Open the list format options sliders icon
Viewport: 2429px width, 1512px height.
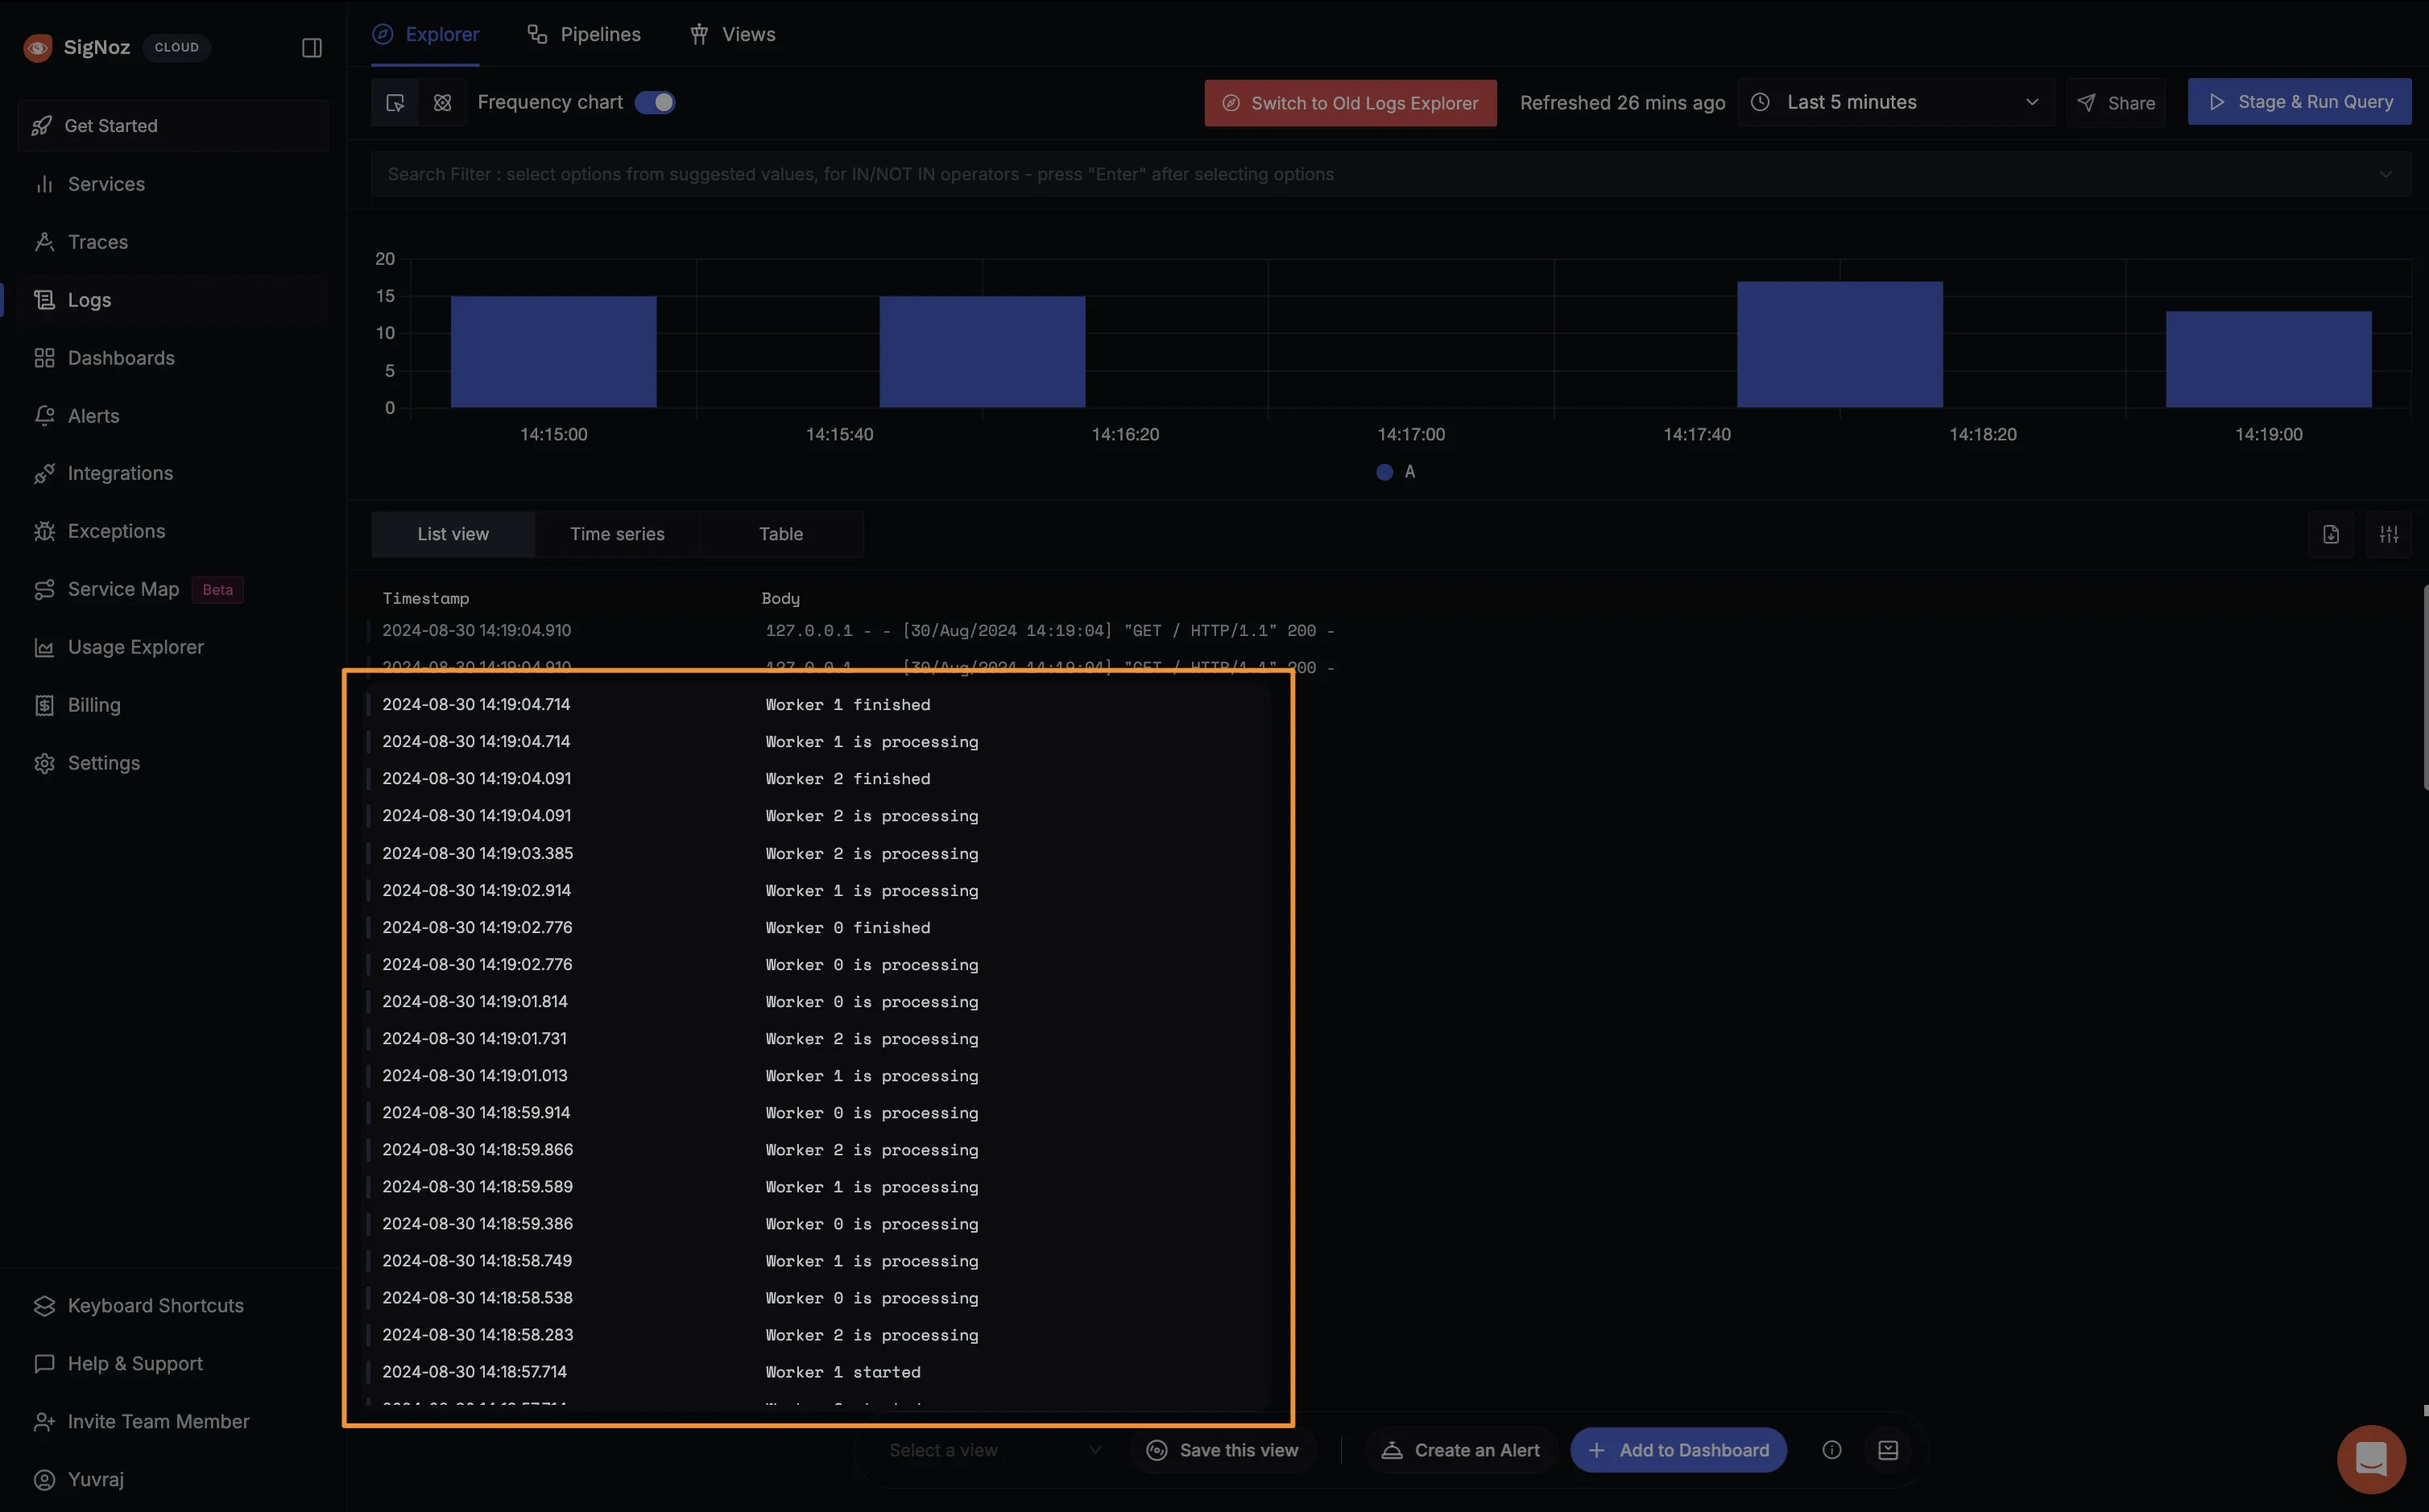(x=2389, y=535)
